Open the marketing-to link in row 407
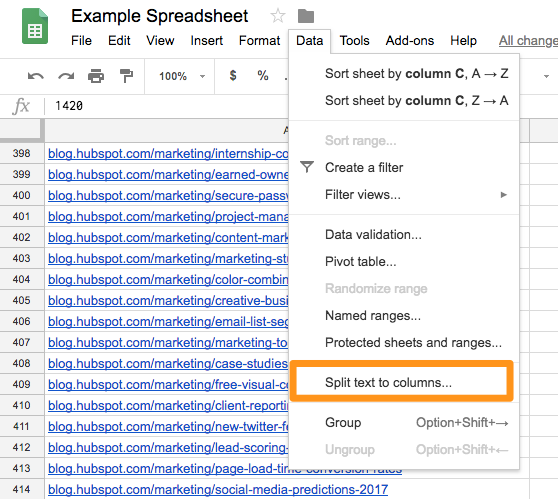The width and height of the screenshot is (558, 499). tap(168, 342)
